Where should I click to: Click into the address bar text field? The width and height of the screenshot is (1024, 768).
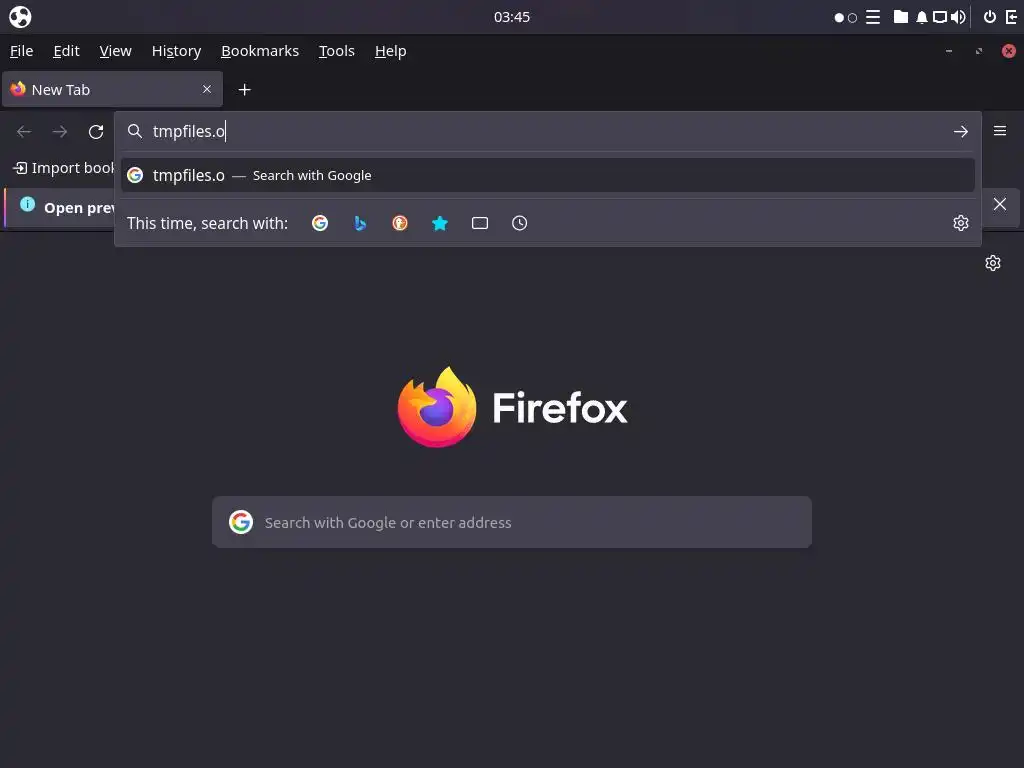[549, 131]
